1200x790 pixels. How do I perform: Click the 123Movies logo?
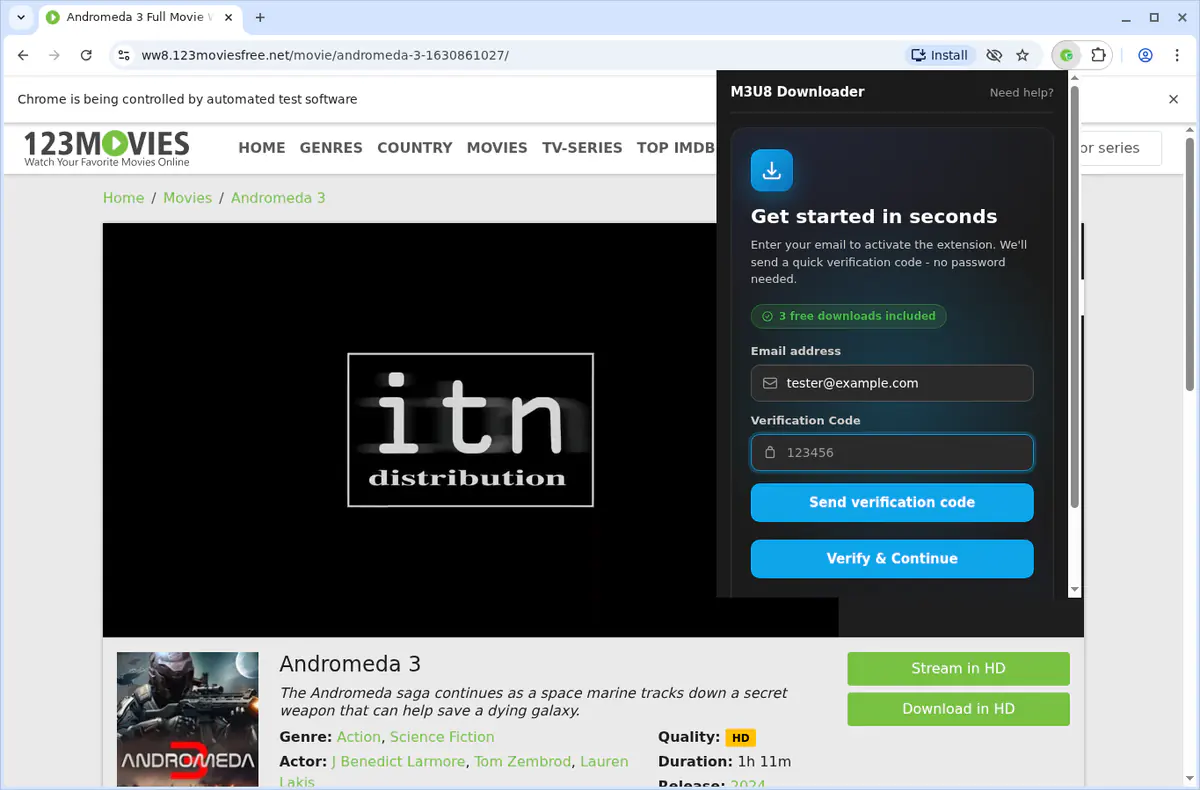click(107, 148)
